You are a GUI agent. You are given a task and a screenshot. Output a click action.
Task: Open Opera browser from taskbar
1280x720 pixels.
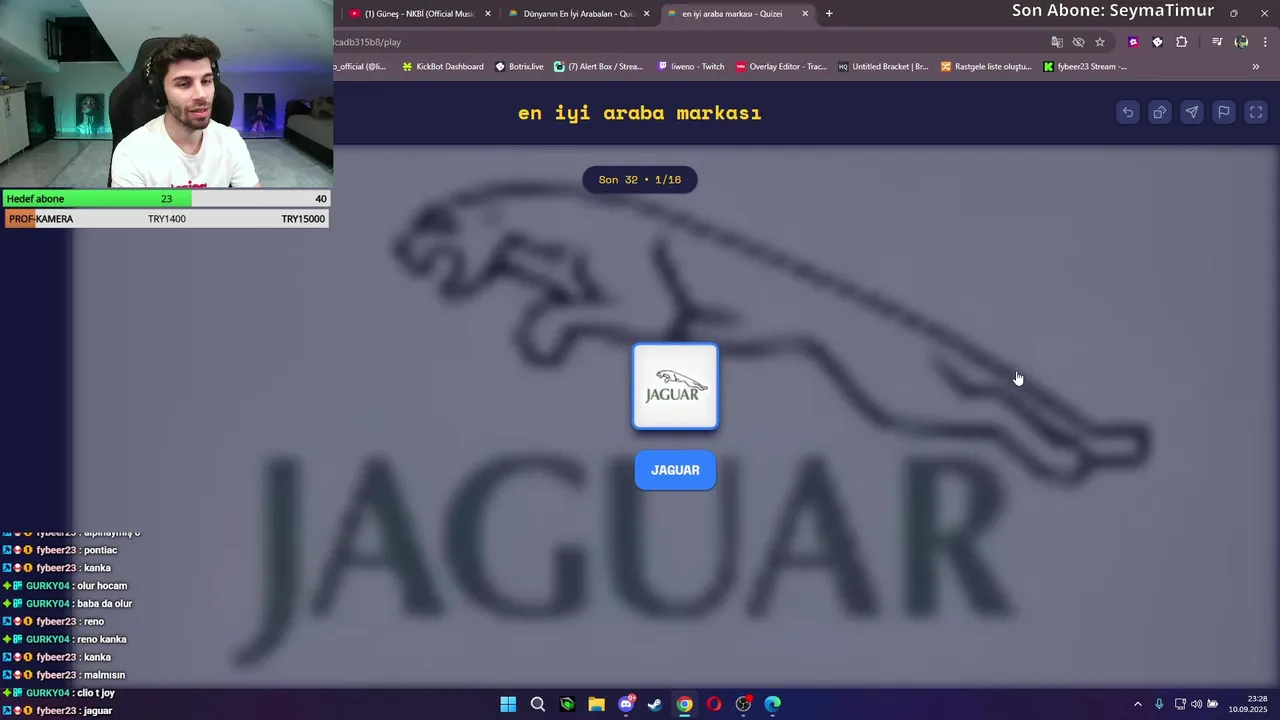pyautogui.click(x=714, y=704)
